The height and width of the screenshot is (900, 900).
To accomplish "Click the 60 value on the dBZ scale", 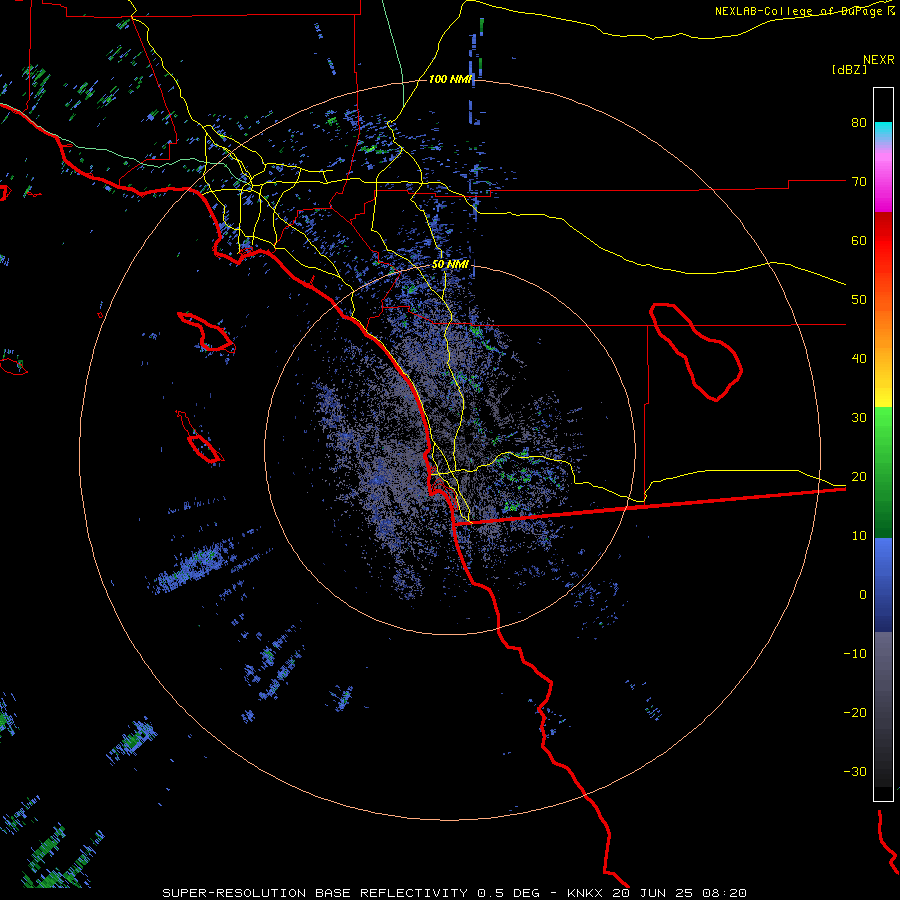I will click(859, 240).
